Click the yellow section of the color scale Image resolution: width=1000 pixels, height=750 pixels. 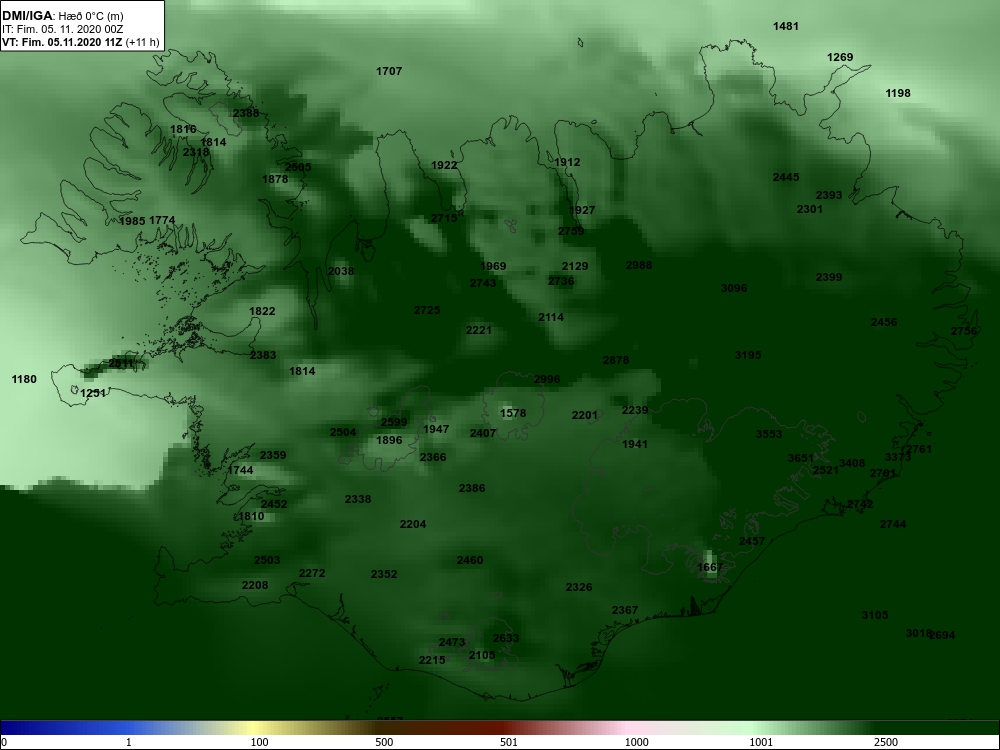pyautogui.click(x=255, y=728)
